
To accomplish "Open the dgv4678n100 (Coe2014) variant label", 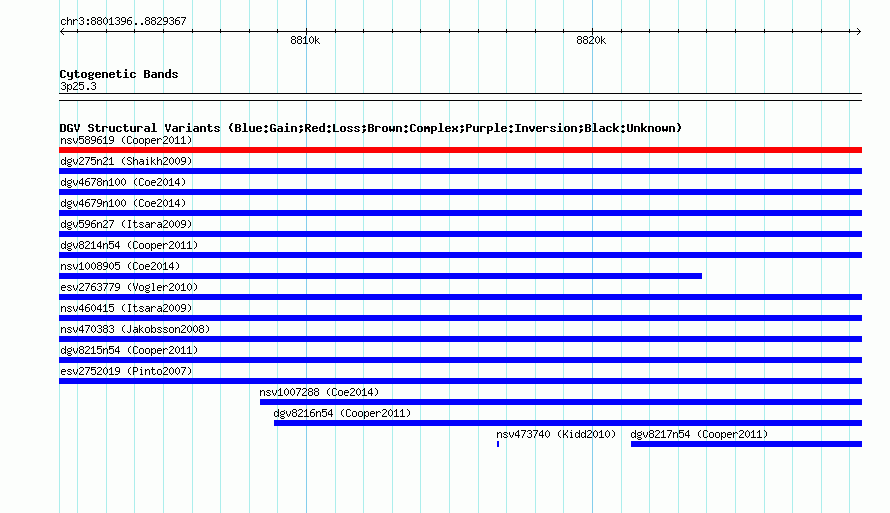I will pos(123,182).
